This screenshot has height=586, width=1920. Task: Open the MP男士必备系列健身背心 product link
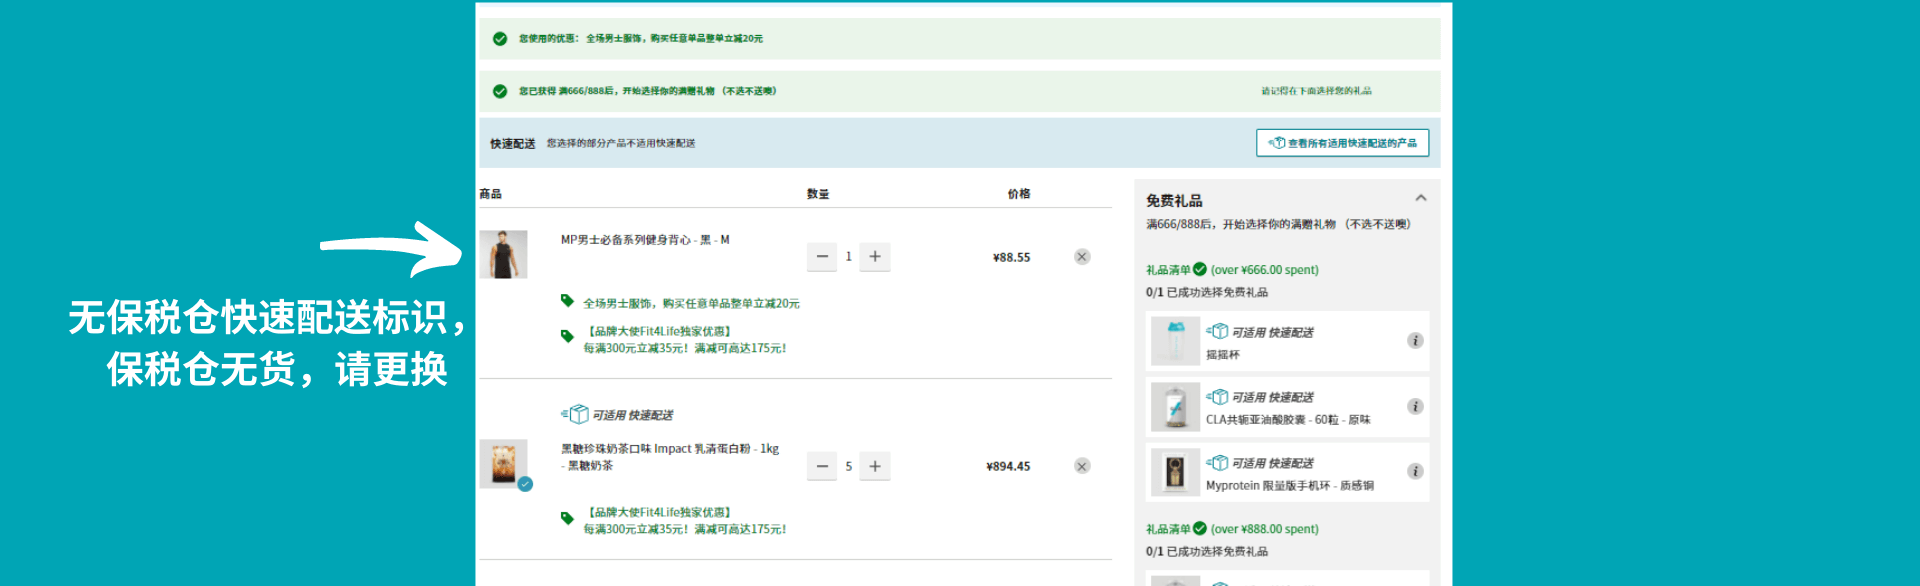pos(645,240)
